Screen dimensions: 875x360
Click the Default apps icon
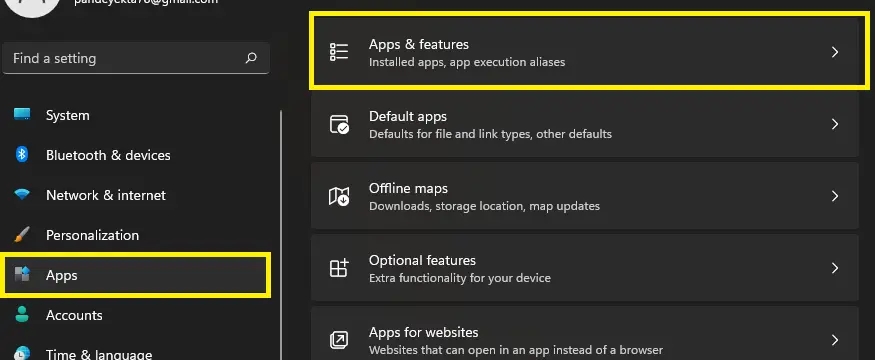click(x=339, y=124)
